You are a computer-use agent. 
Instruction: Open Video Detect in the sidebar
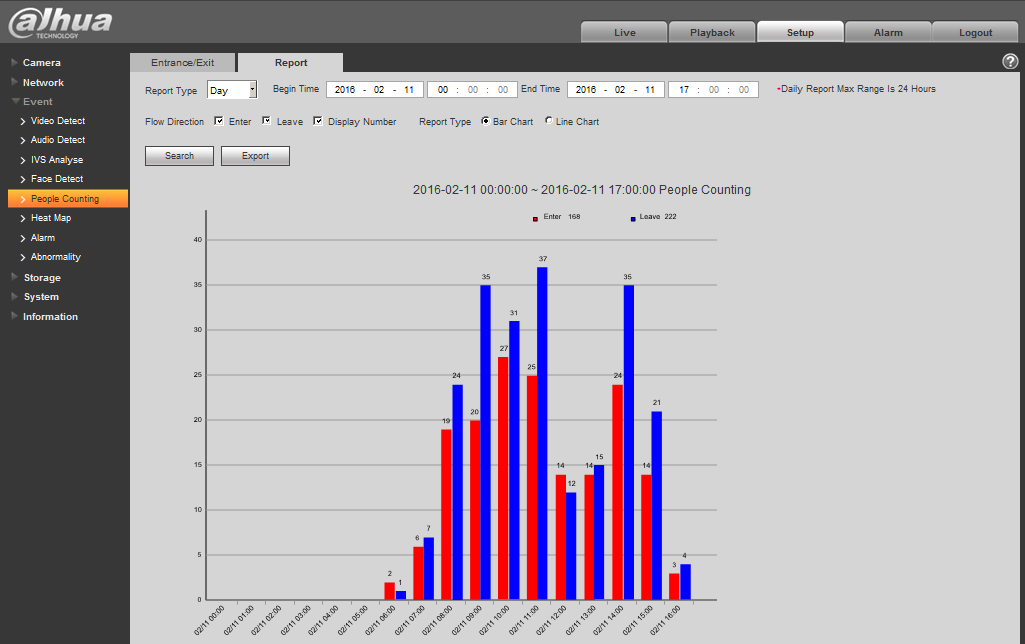58,121
